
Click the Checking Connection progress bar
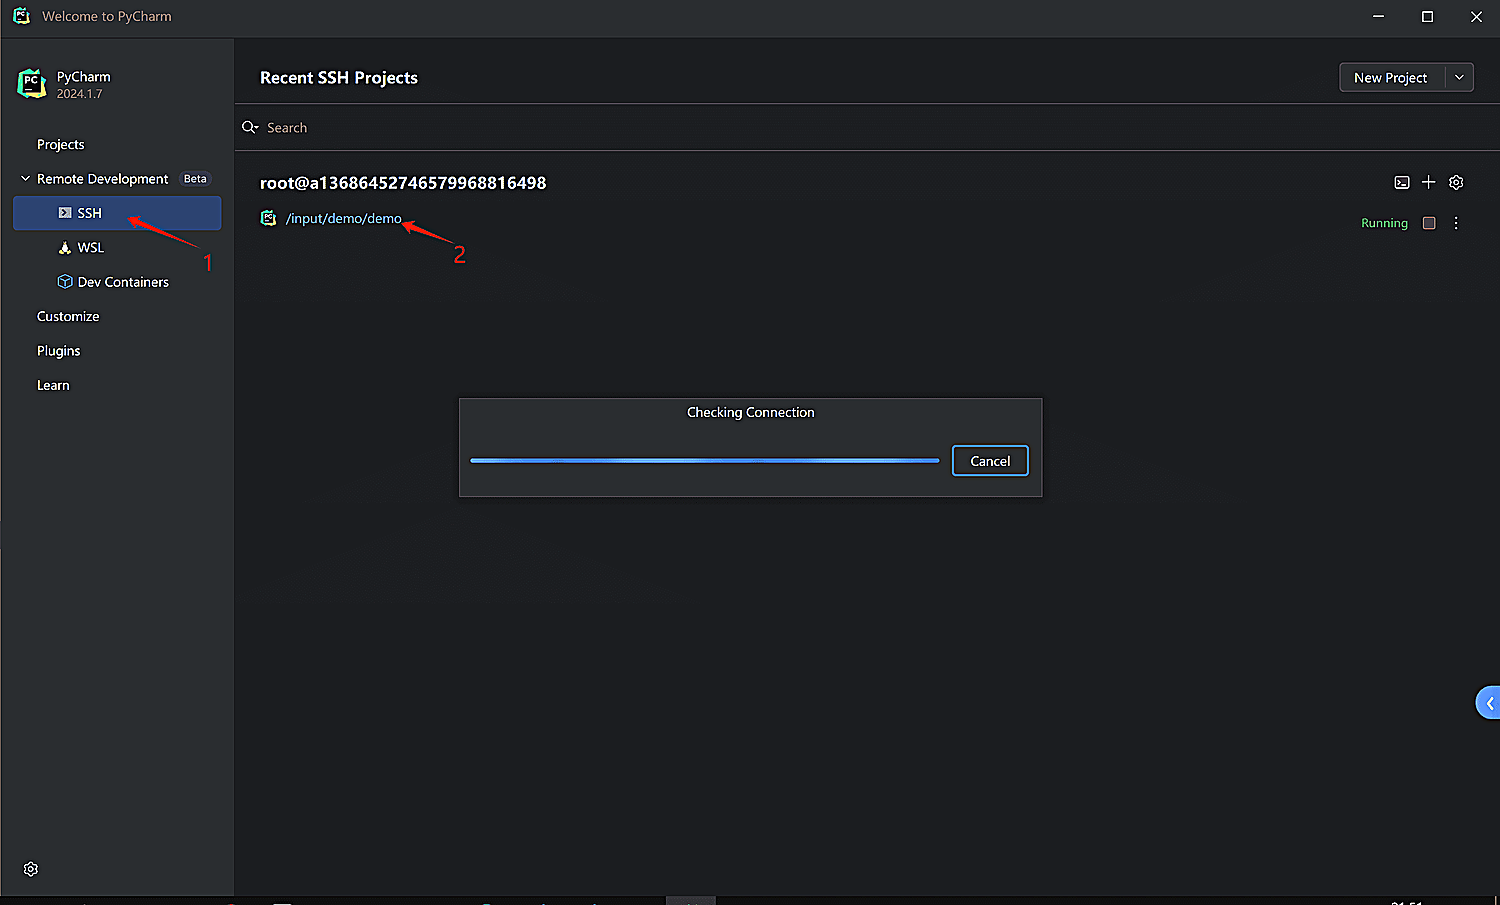coord(705,461)
